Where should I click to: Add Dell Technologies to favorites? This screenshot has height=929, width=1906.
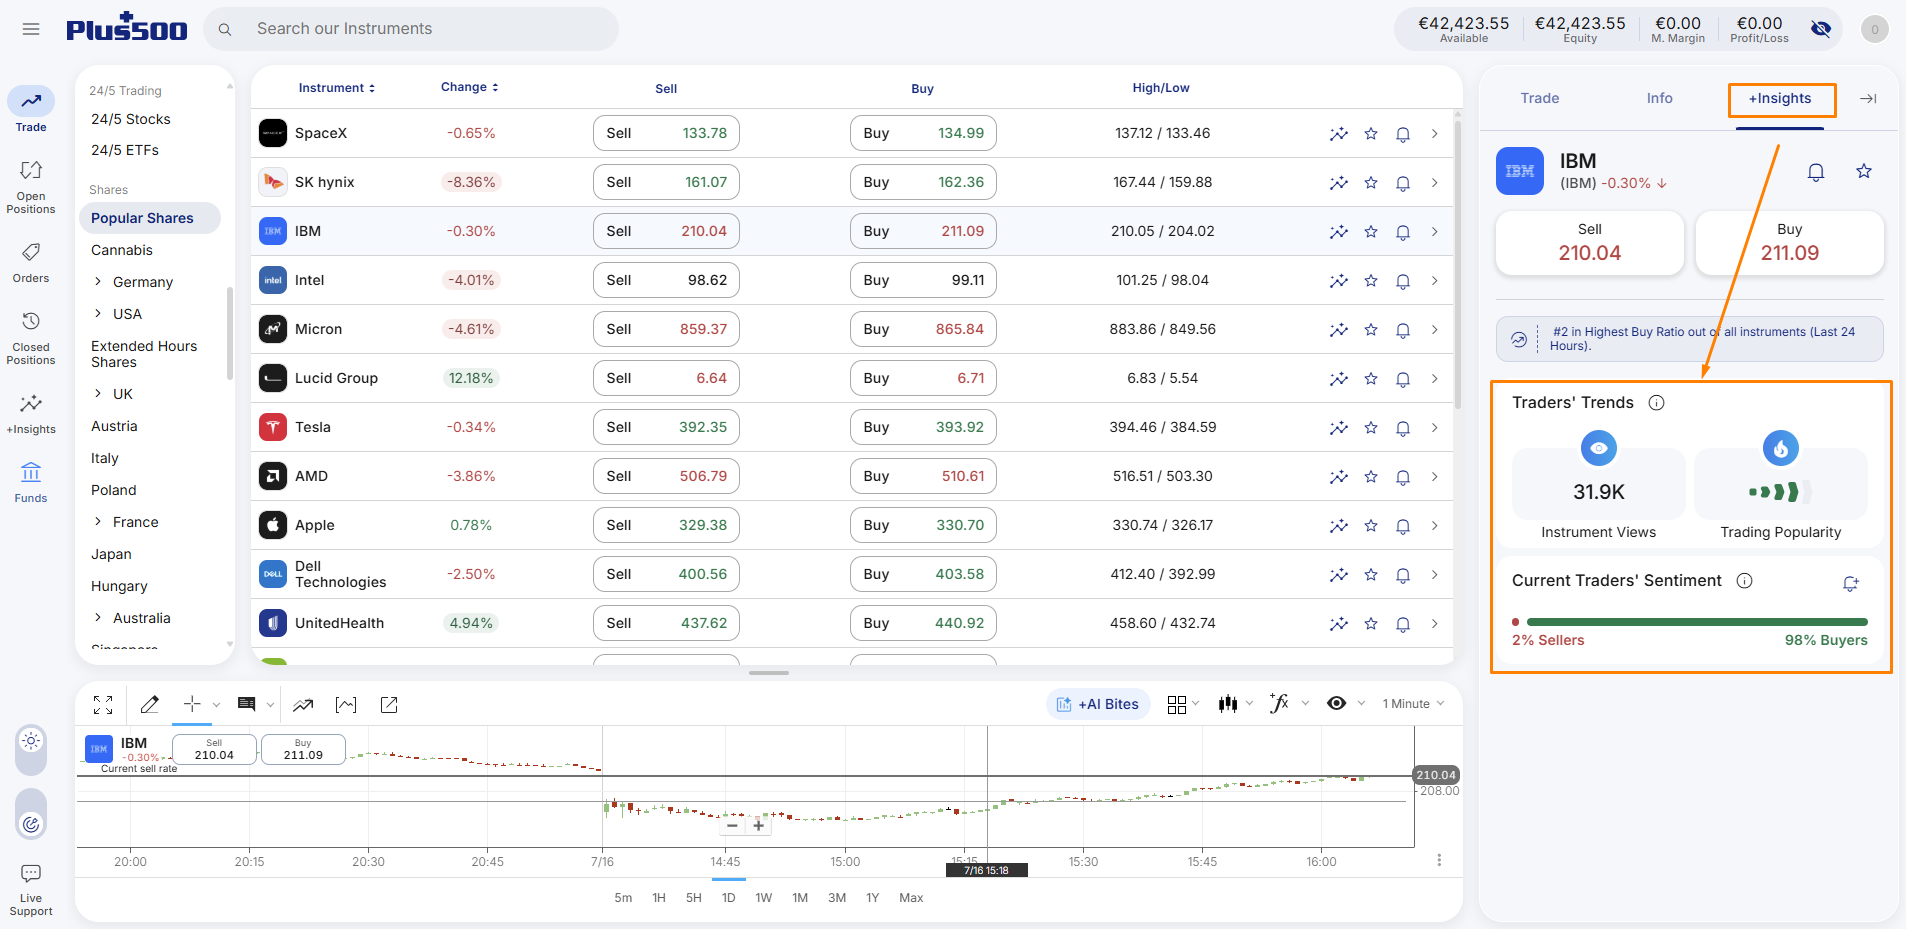coord(1371,575)
